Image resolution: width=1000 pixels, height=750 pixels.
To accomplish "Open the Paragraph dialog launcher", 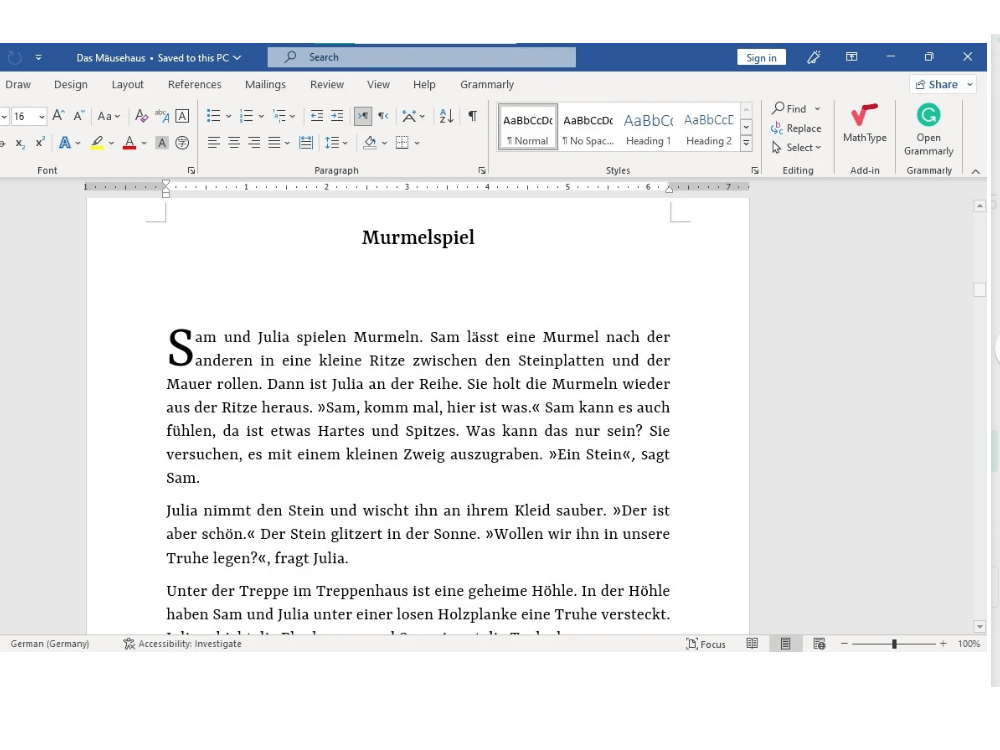I will pos(482,170).
